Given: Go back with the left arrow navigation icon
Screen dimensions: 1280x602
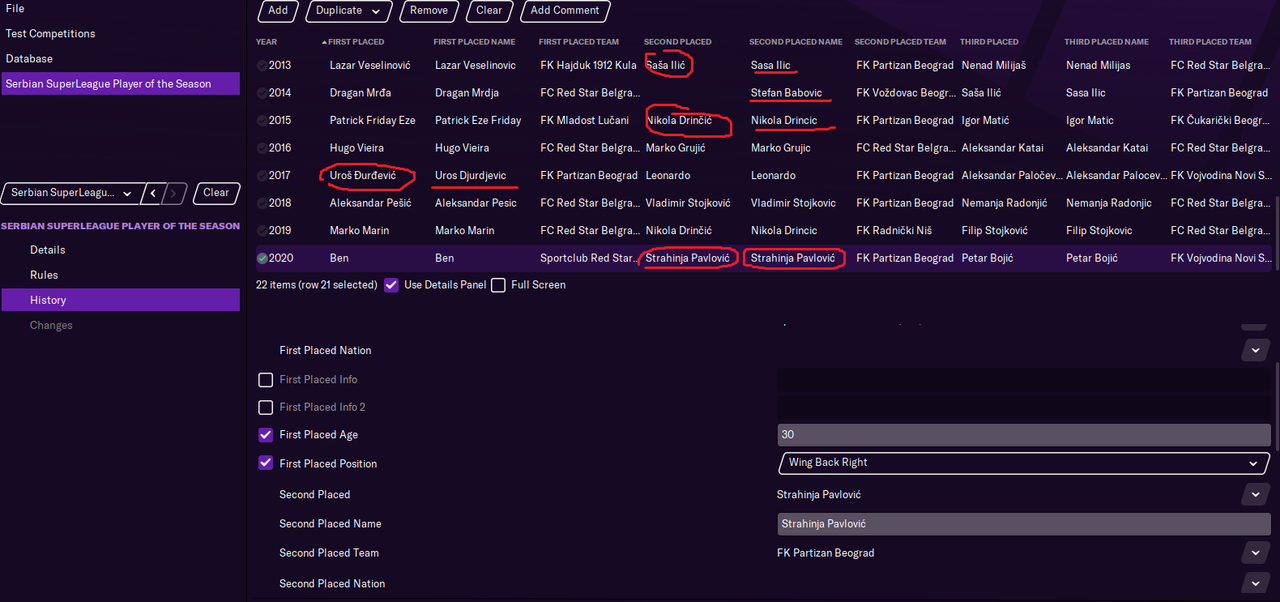Looking at the screenshot, I should point(153,193).
